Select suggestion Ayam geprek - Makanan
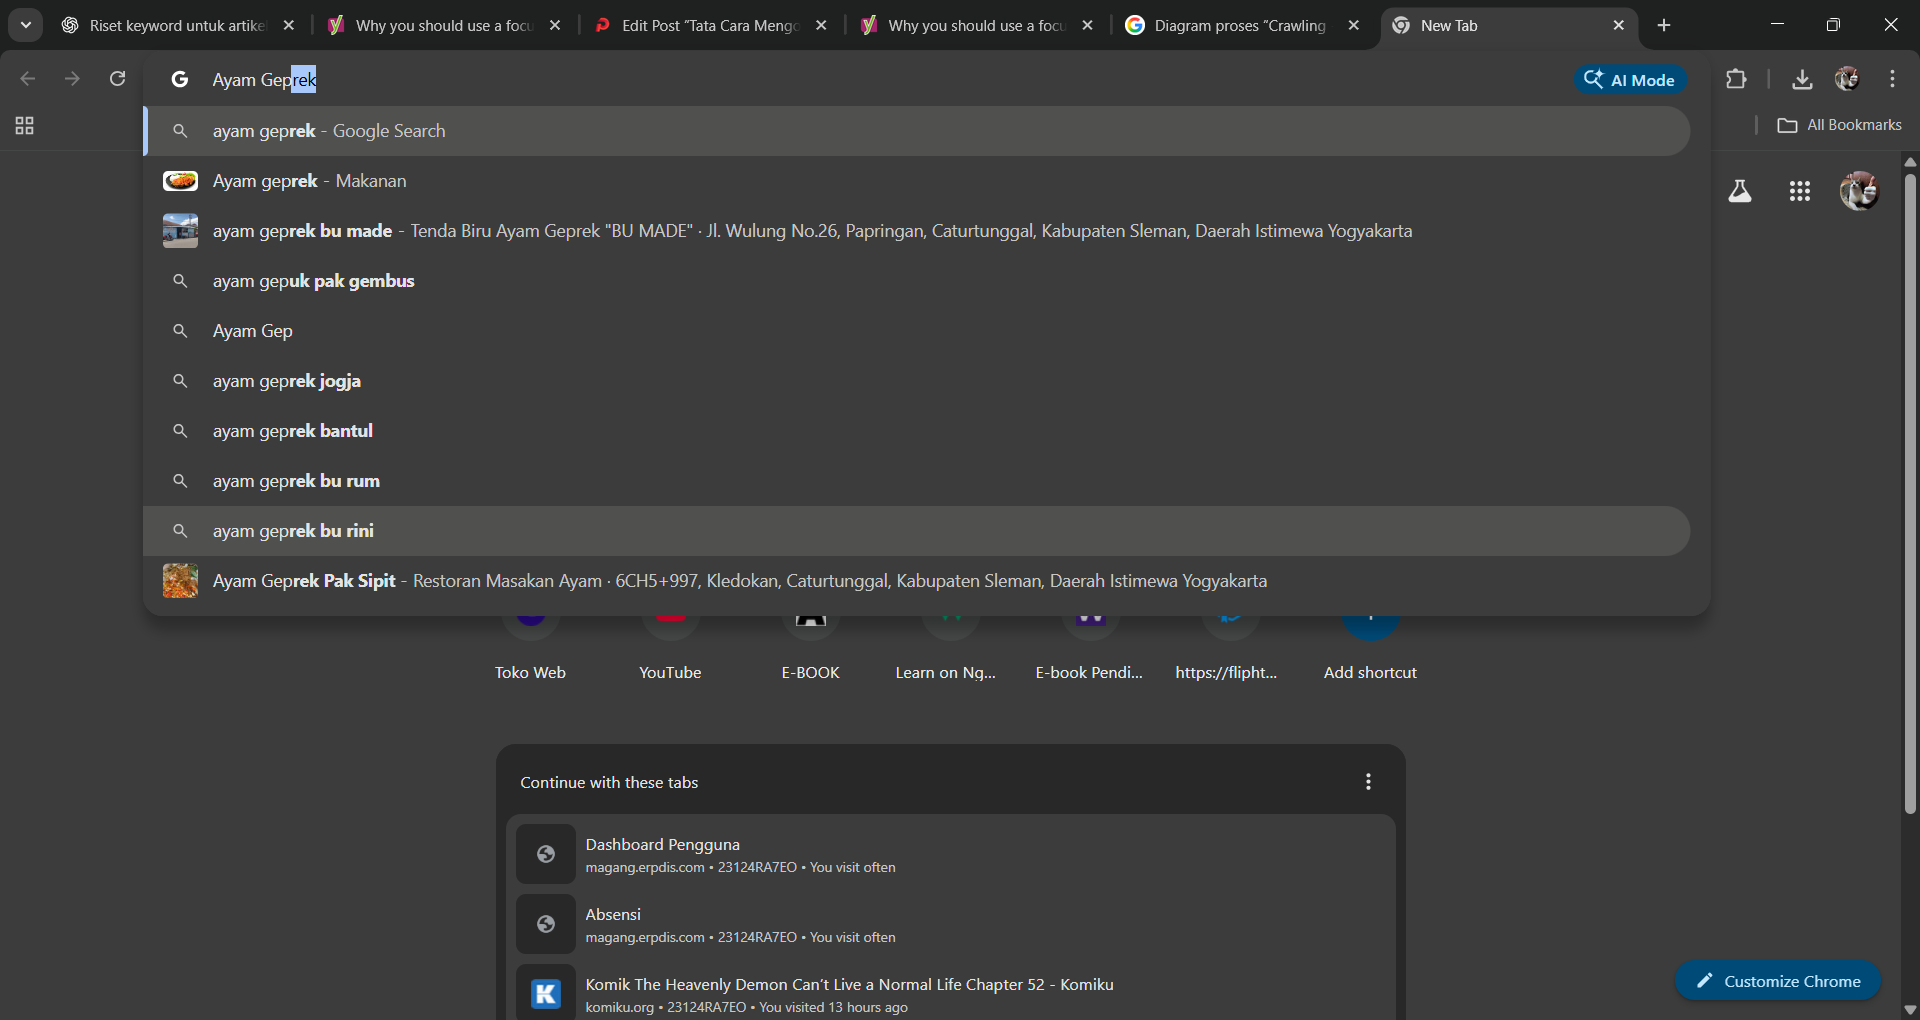Viewport: 1920px width, 1020px height. [917, 181]
